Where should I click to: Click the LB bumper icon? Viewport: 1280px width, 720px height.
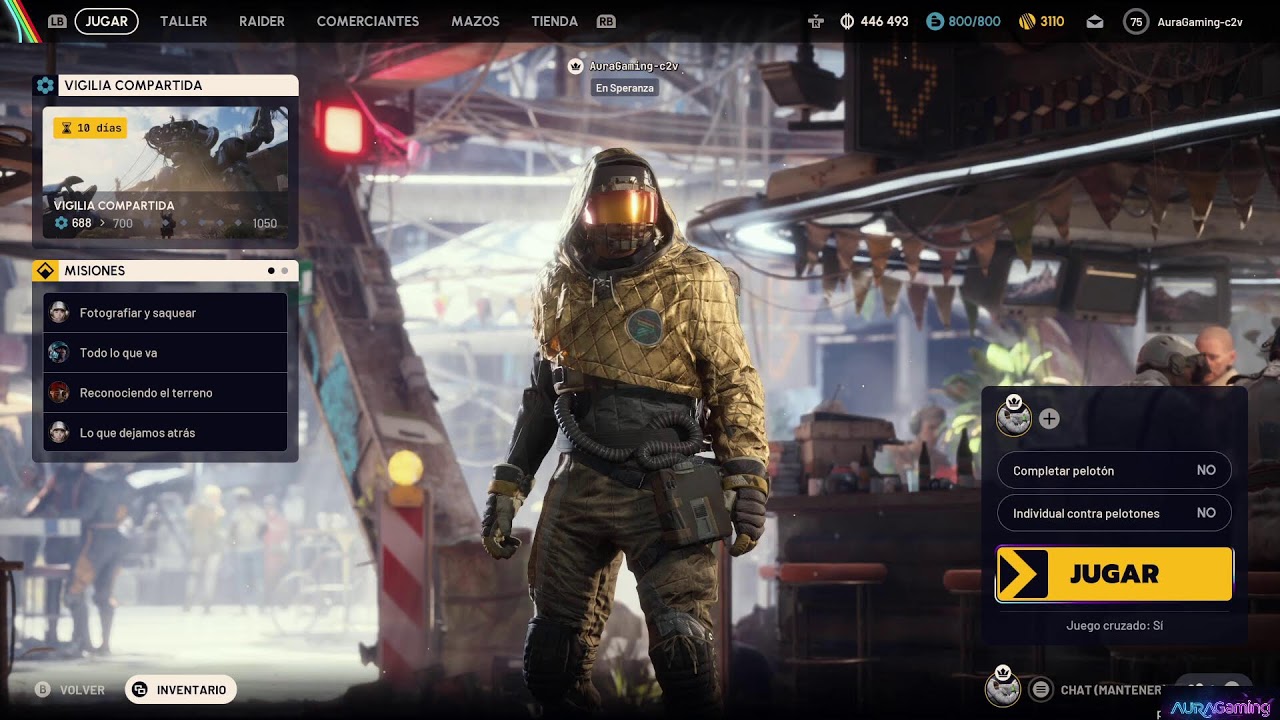(58, 21)
